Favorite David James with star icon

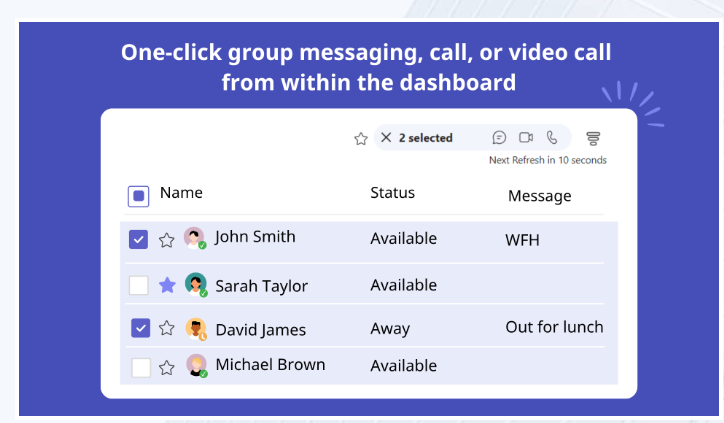click(x=167, y=328)
